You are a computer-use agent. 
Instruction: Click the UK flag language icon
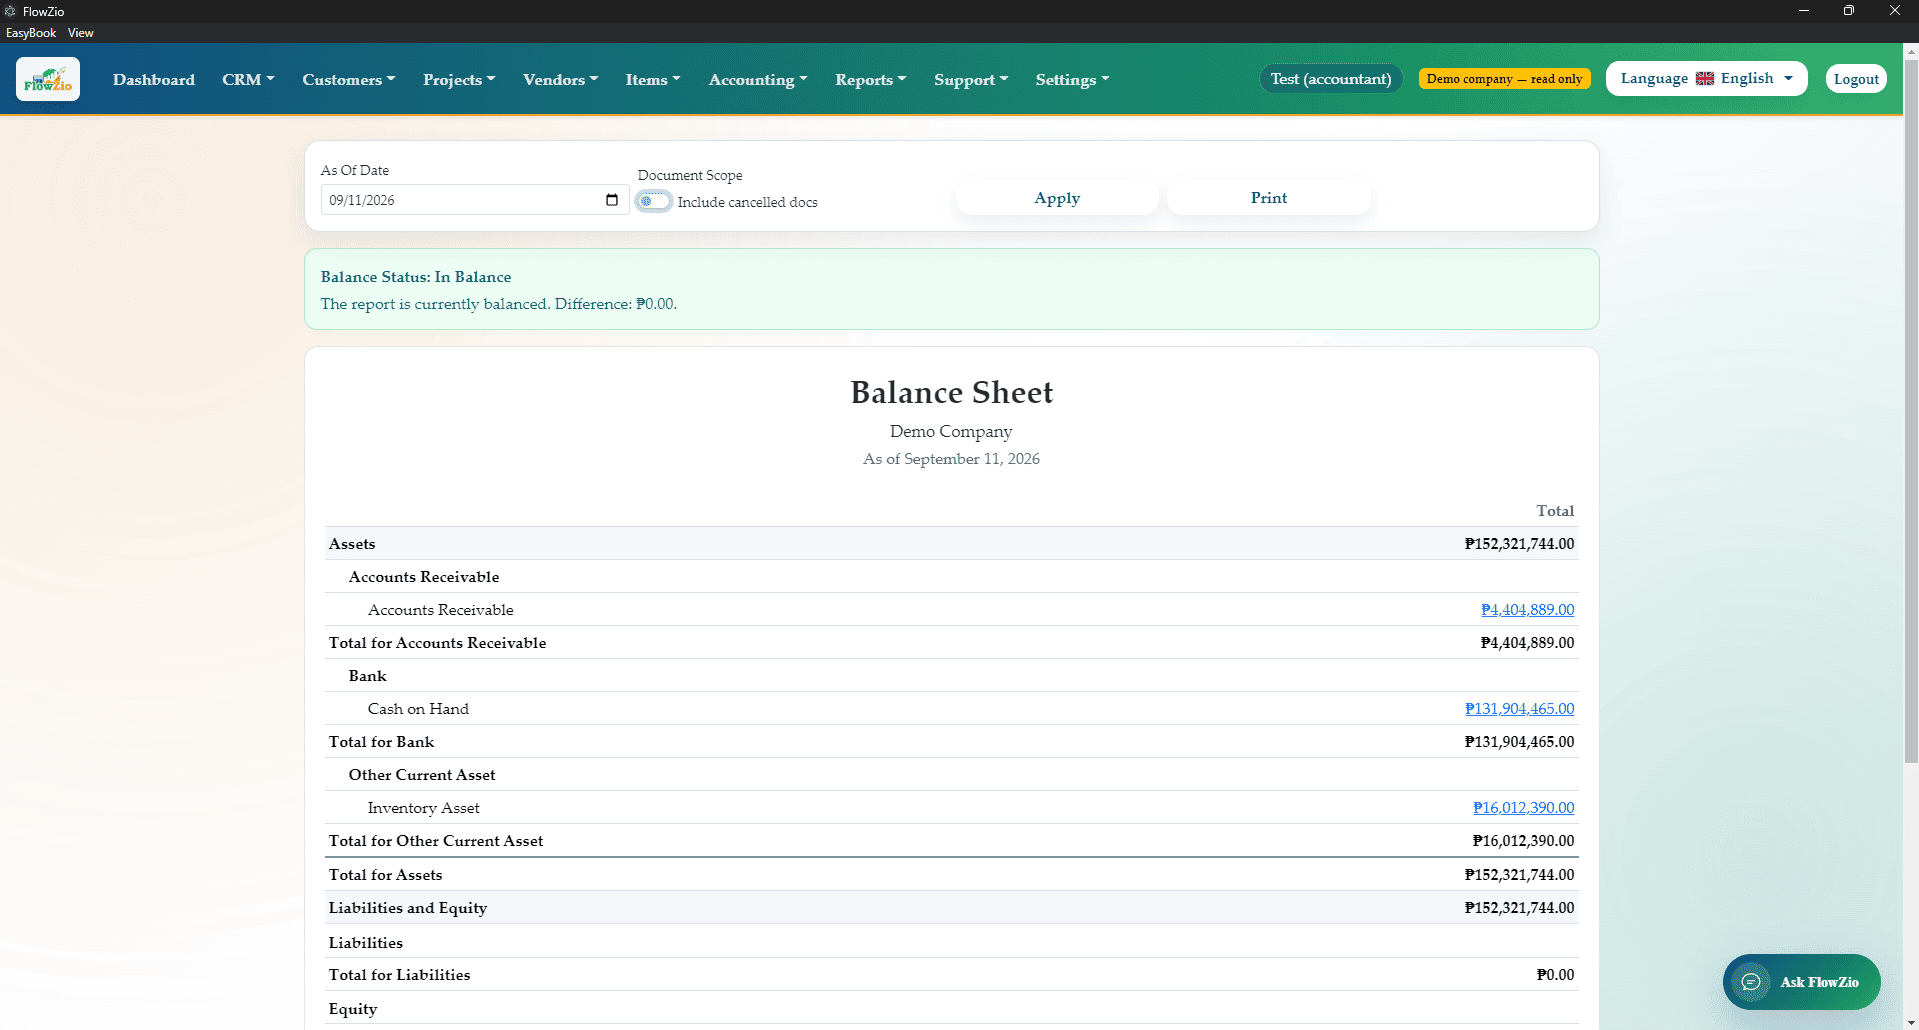click(1705, 79)
